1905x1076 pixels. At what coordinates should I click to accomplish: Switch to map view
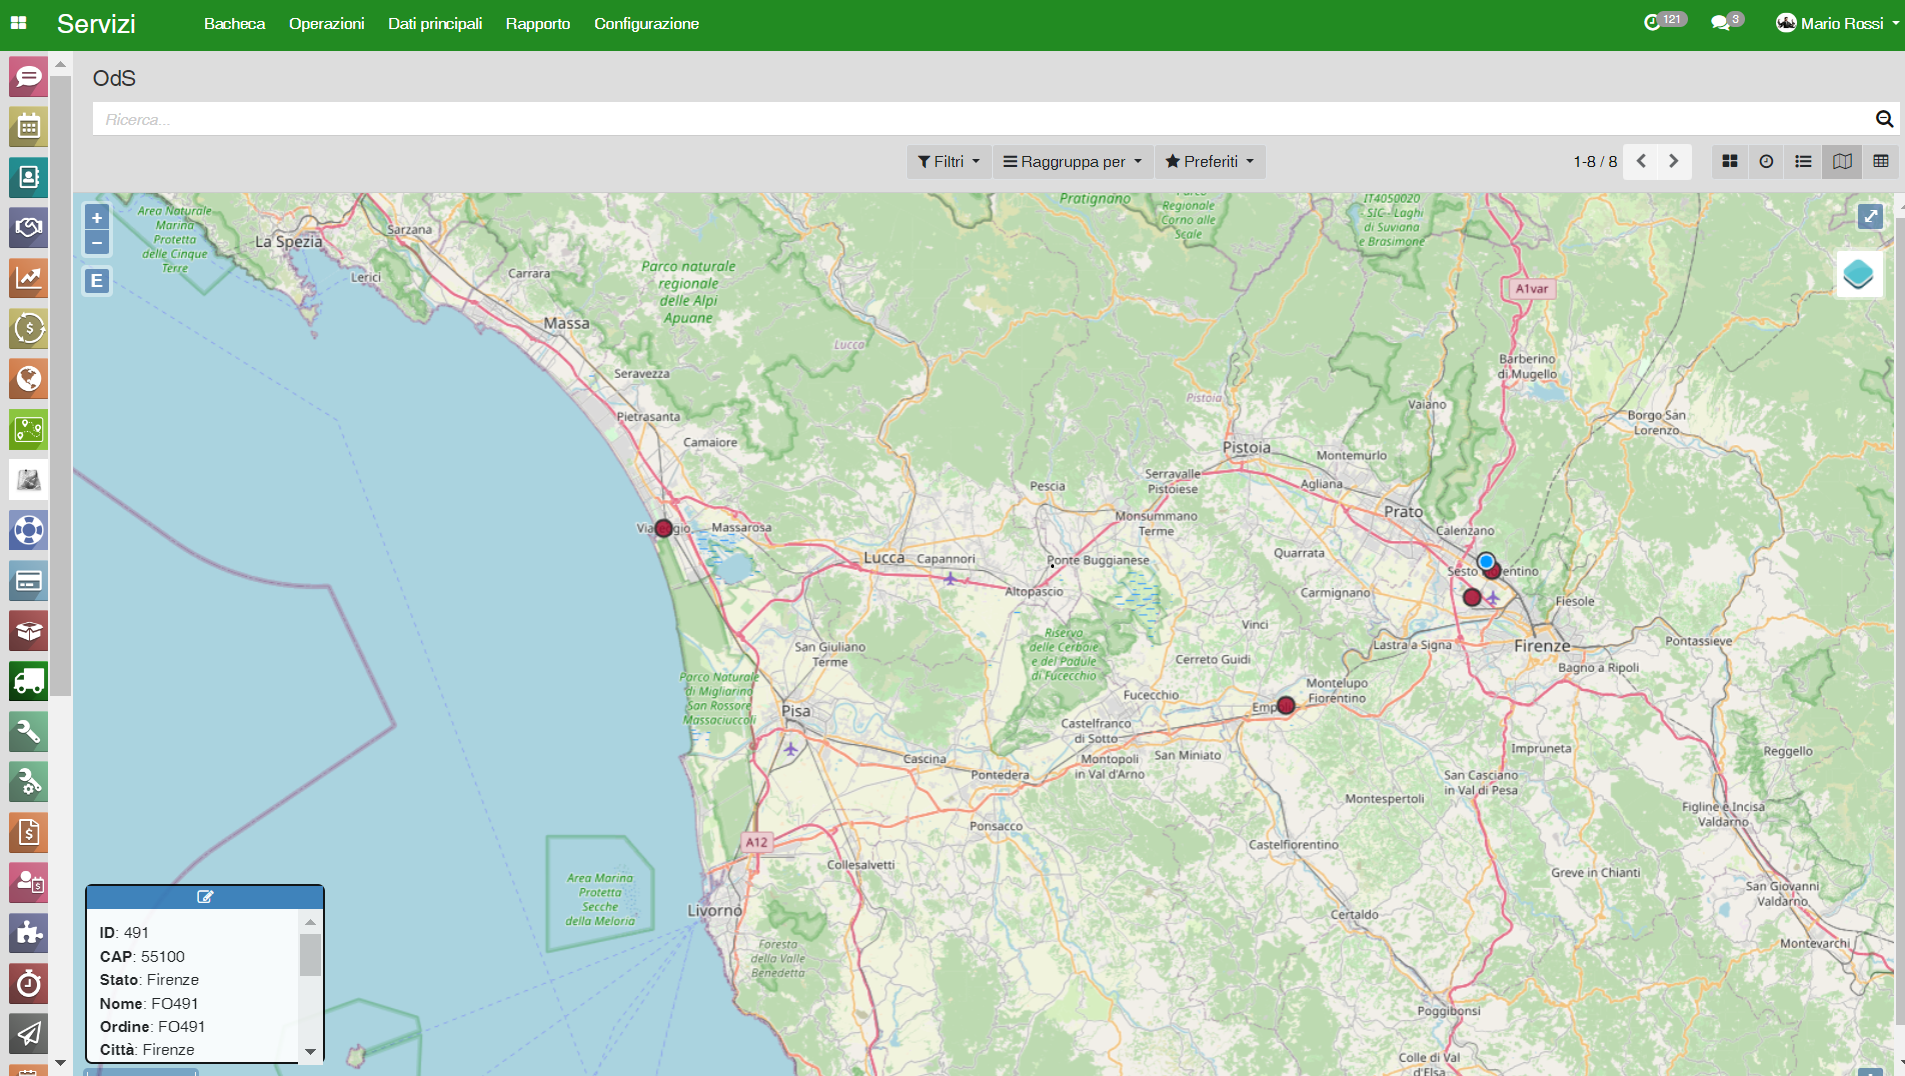pyautogui.click(x=1842, y=161)
